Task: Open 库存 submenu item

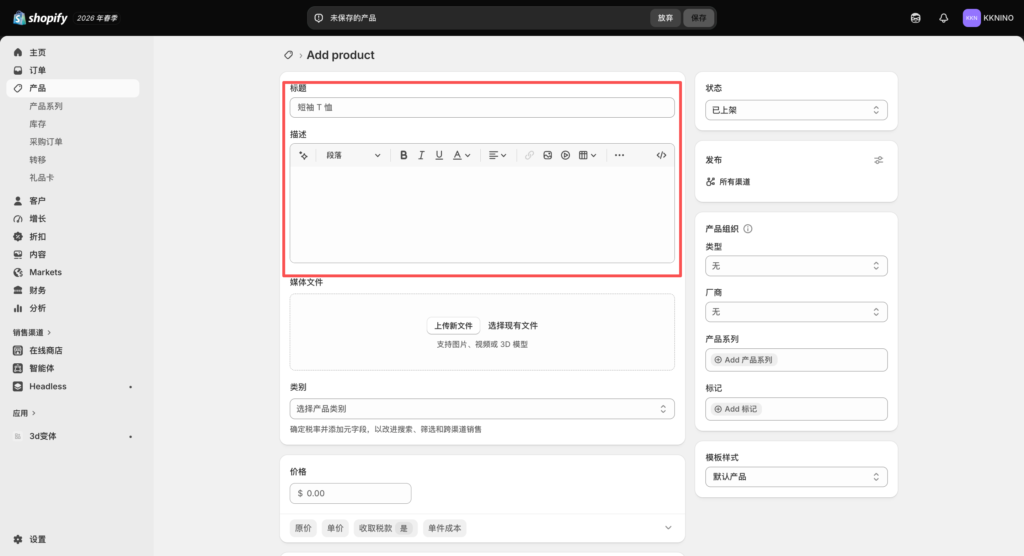Action: 38,124
